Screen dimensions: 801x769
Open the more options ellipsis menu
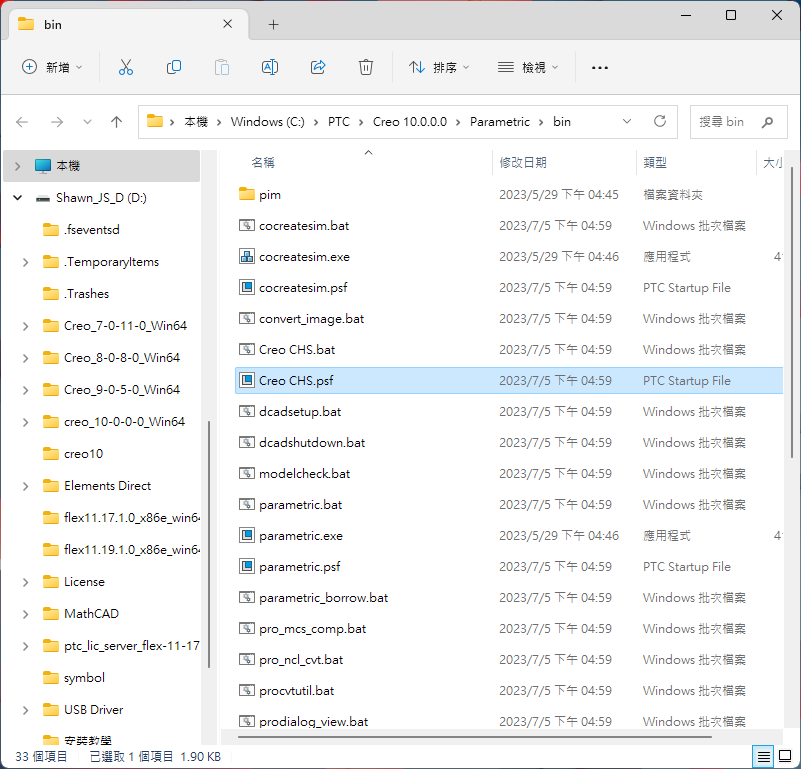click(x=600, y=67)
